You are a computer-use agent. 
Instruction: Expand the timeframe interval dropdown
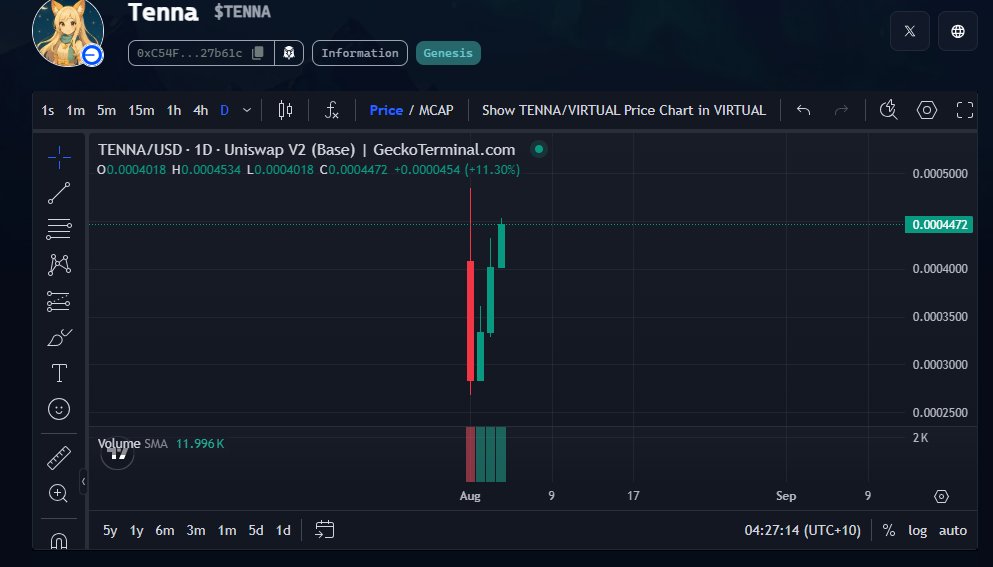pyautogui.click(x=247, y=110)
